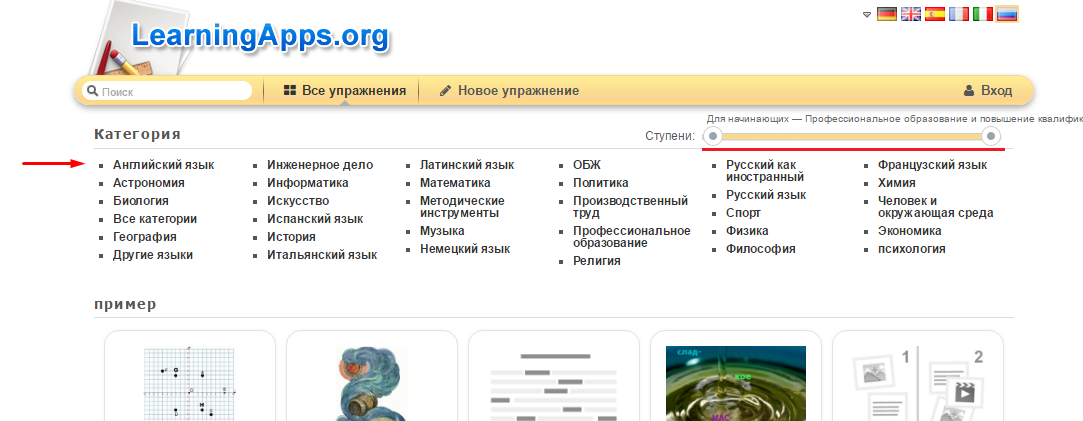Expand the language list arrow next to flags
Viewport: 1083px width, 421px height.
pos(867,14)
